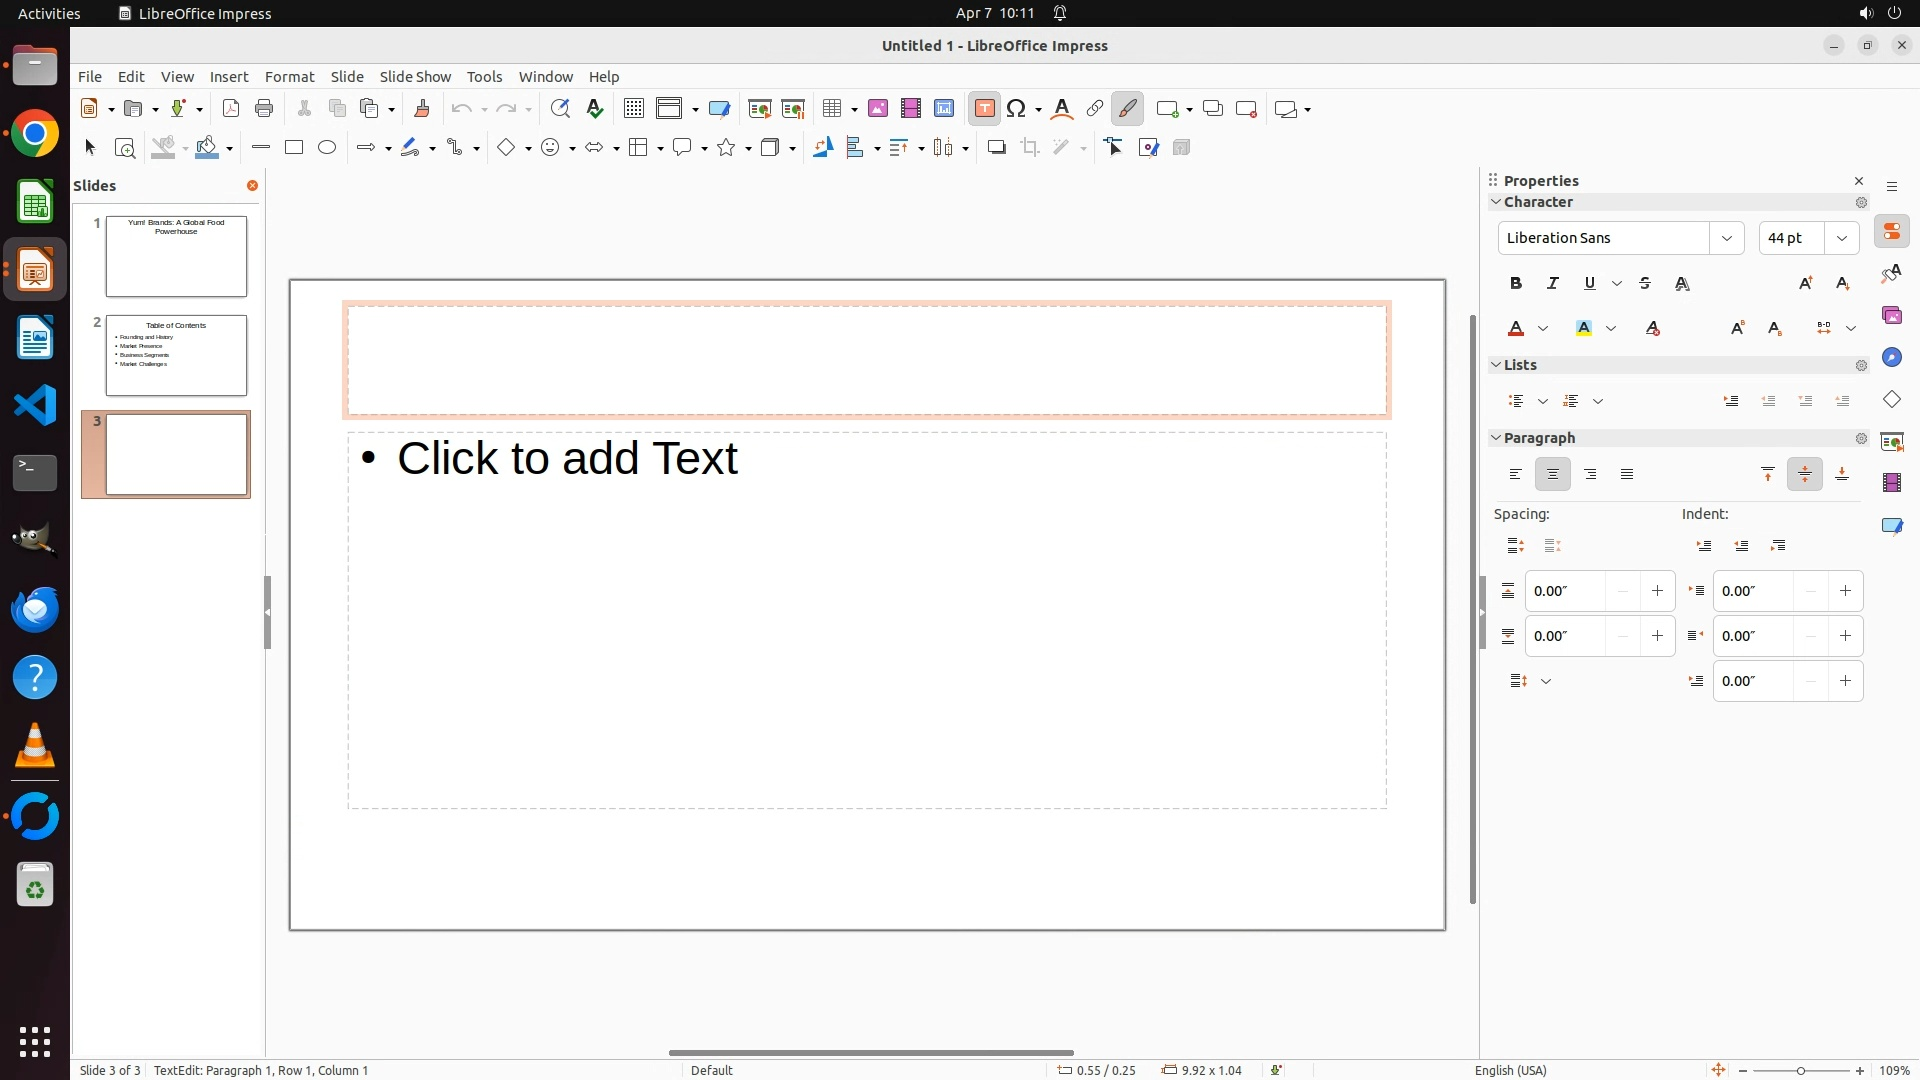Click the Export as PDF icon
This screenshot has height=1080, width=1920.
click(x=231, y=109)
